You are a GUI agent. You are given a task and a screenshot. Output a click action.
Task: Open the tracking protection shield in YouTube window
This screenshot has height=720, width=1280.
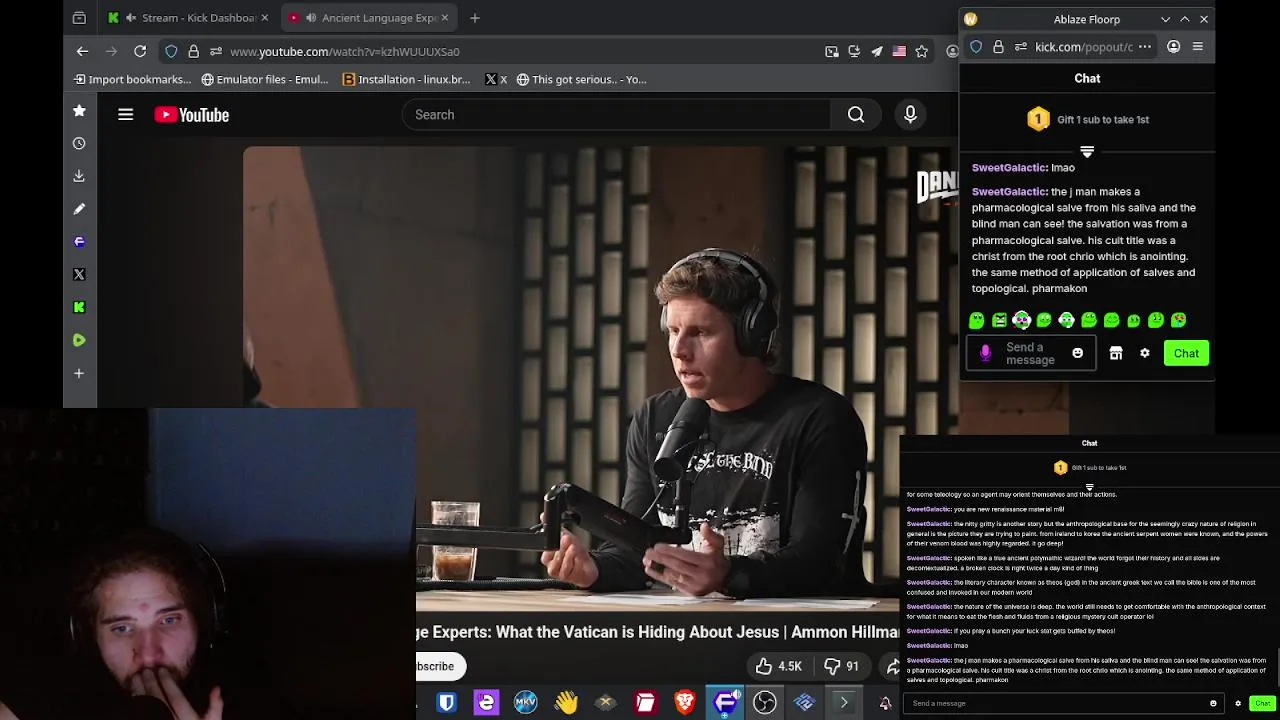tap(171, 51)
